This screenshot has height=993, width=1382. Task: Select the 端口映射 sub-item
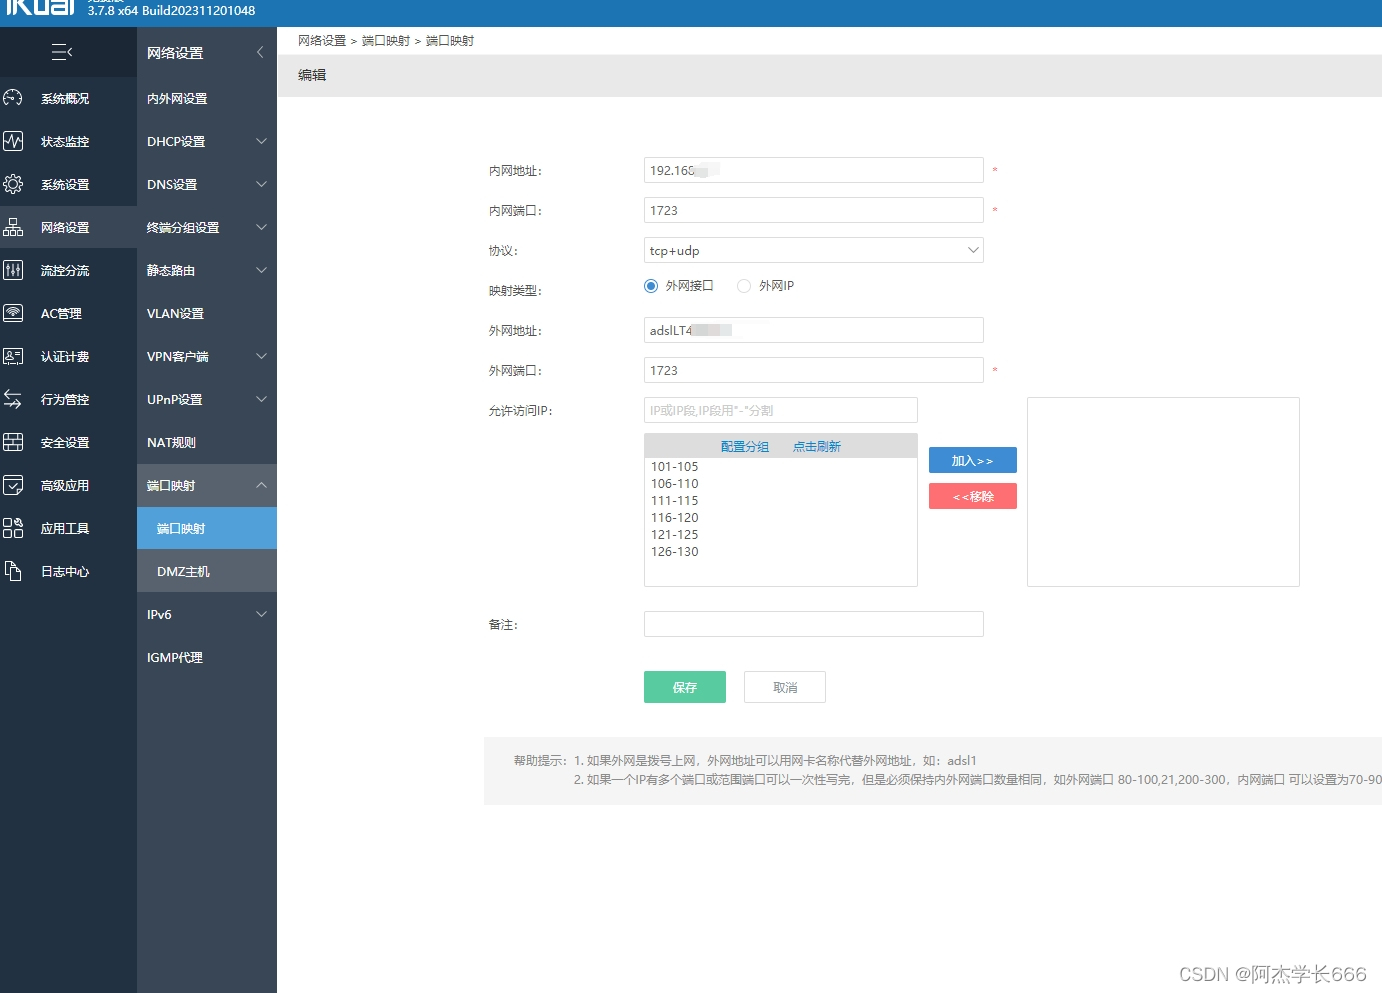pyautogui.click(x=206, y=528)
